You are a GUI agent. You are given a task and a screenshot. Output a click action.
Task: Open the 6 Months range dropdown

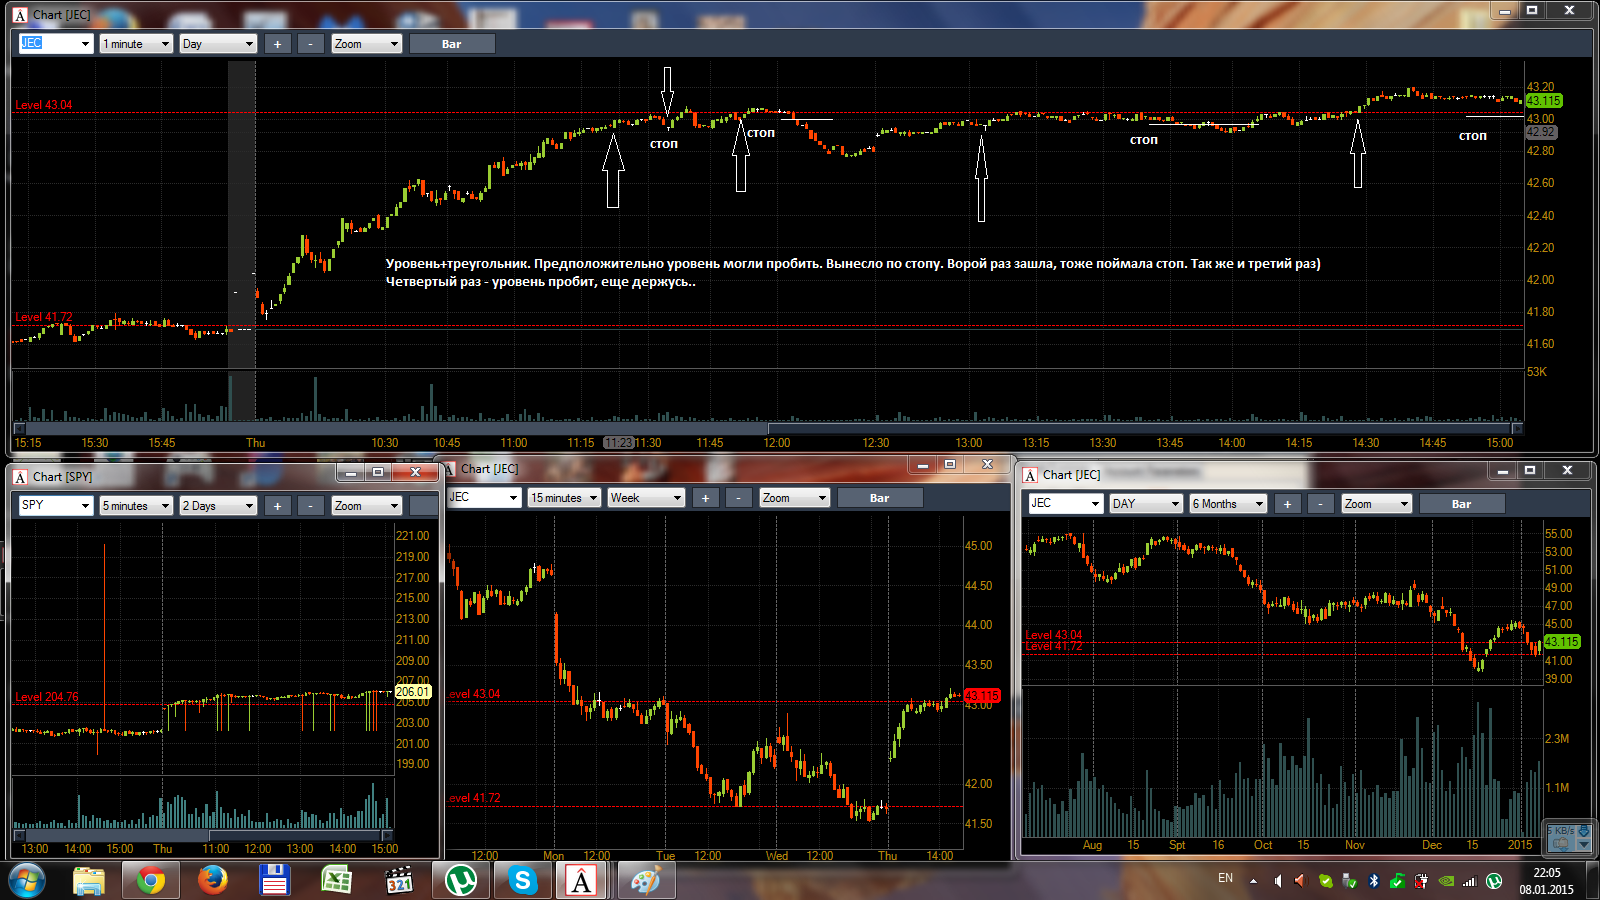(x=1229, y=504)
